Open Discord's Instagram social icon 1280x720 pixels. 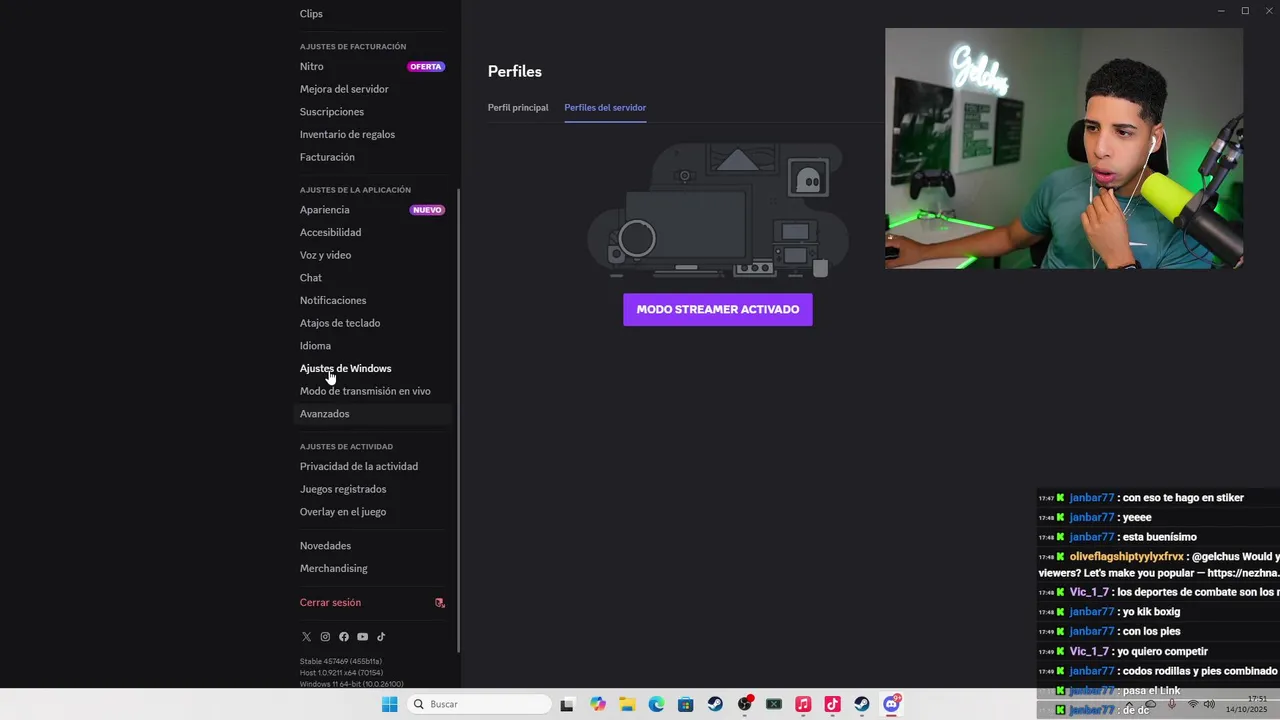tap(325, 637)
